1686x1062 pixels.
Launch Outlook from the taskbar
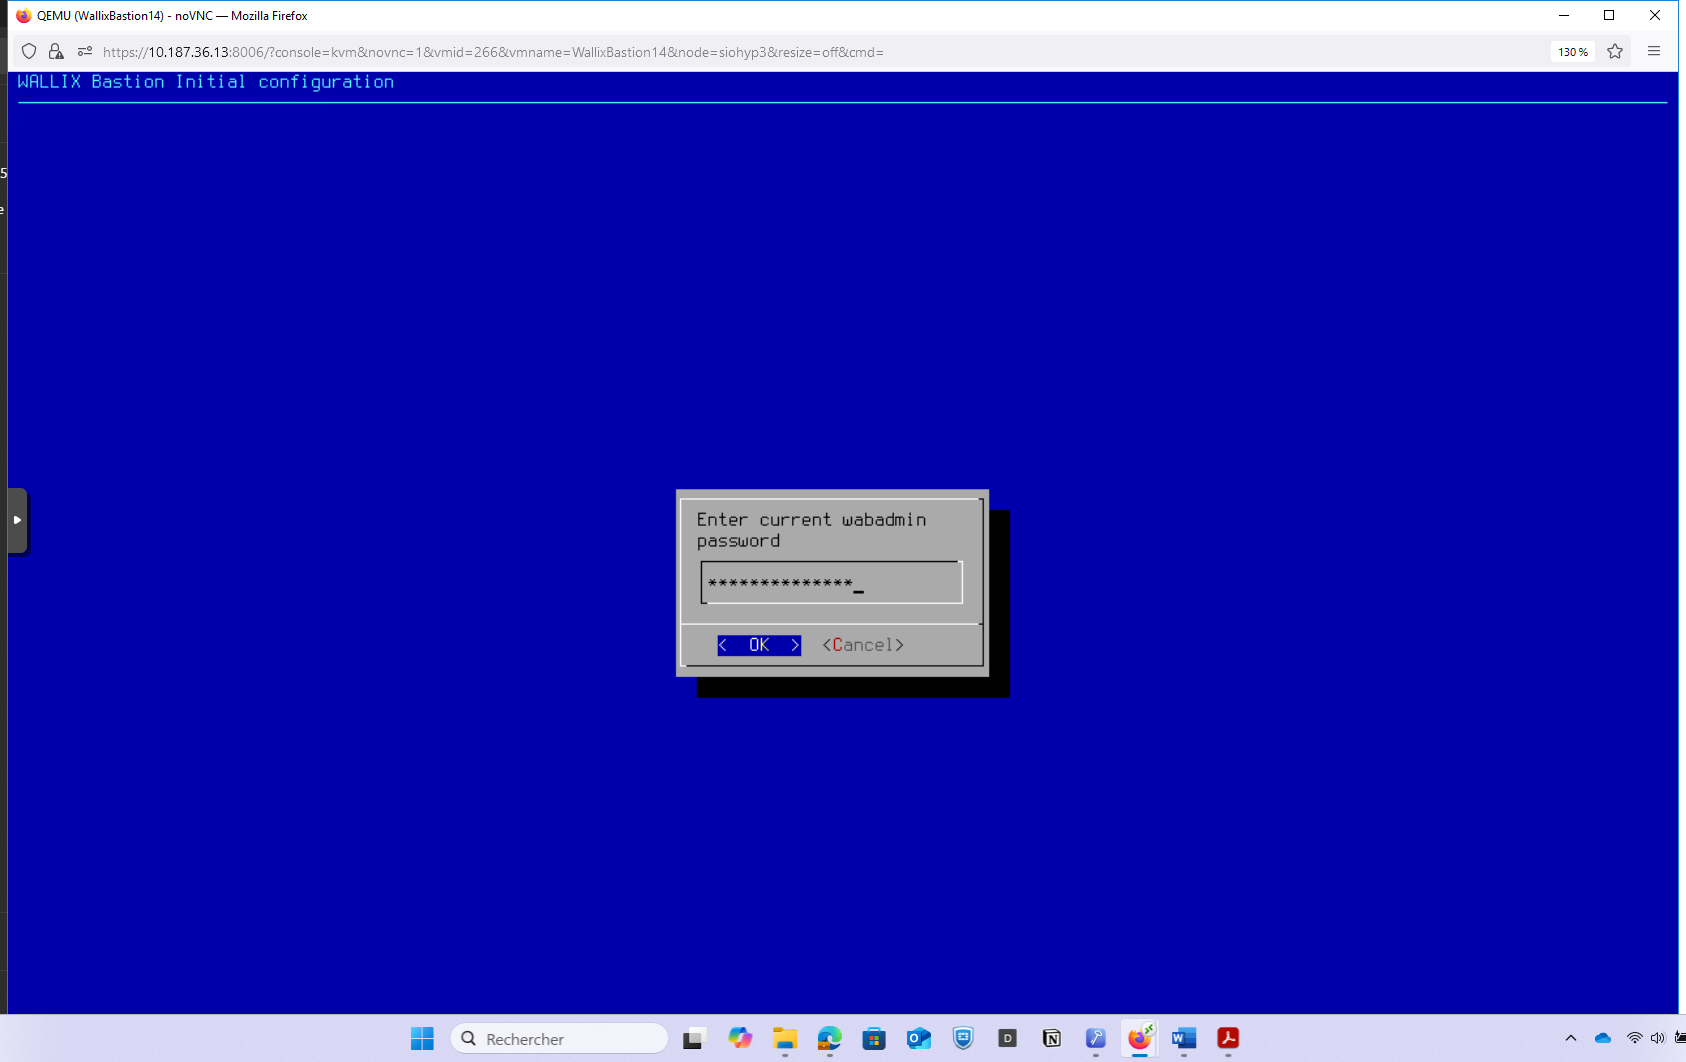click(918, 1039)
